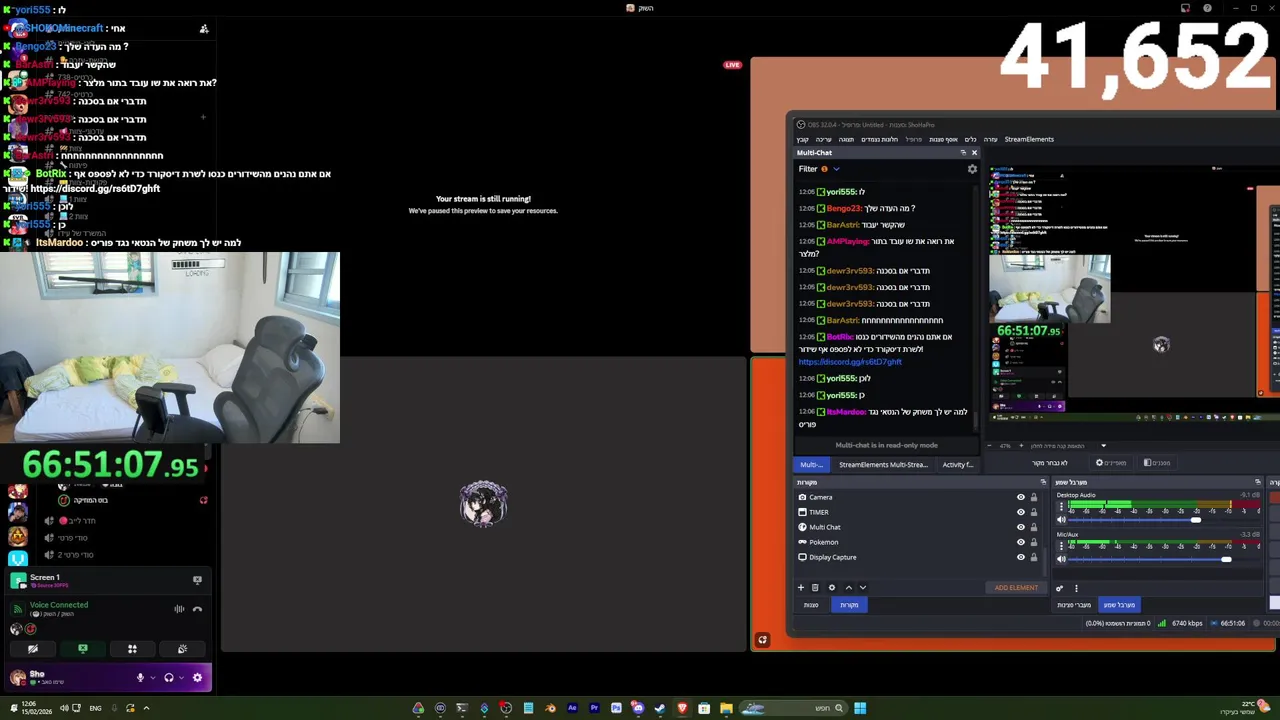Stop streaming Screen 1 in Discord
Viewport: 1280px width, 720px height.
point(197,580)
